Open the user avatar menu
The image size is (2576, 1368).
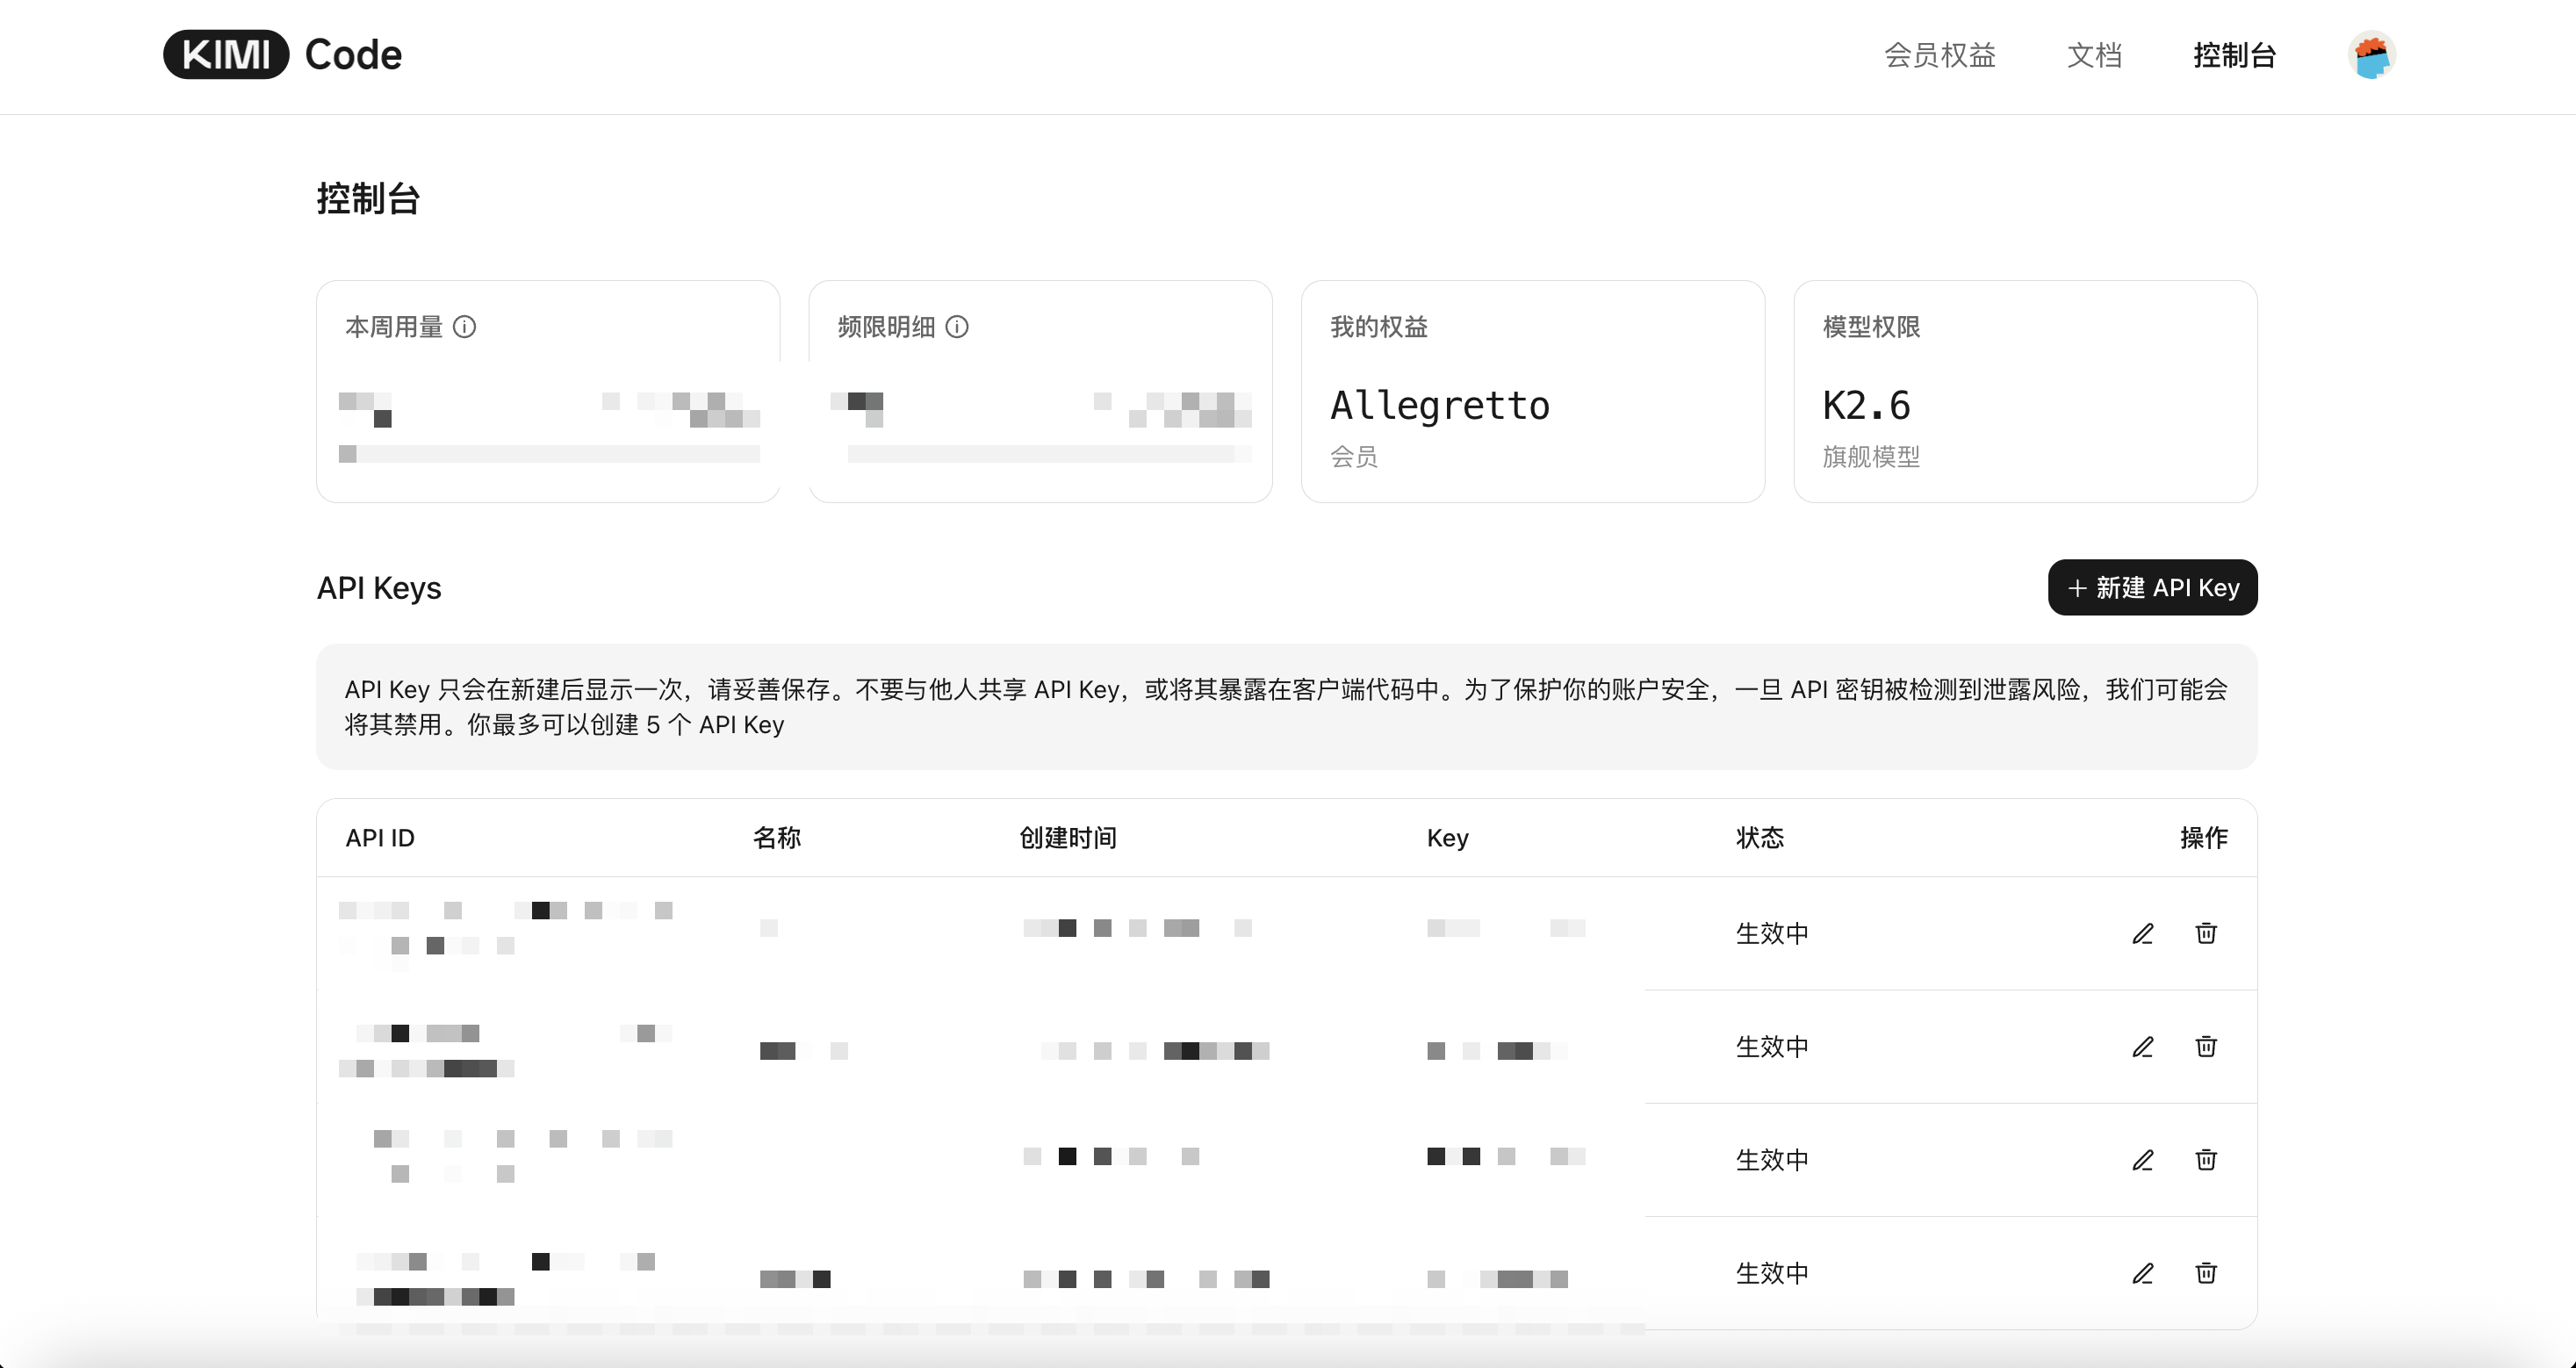[2371, 55]
